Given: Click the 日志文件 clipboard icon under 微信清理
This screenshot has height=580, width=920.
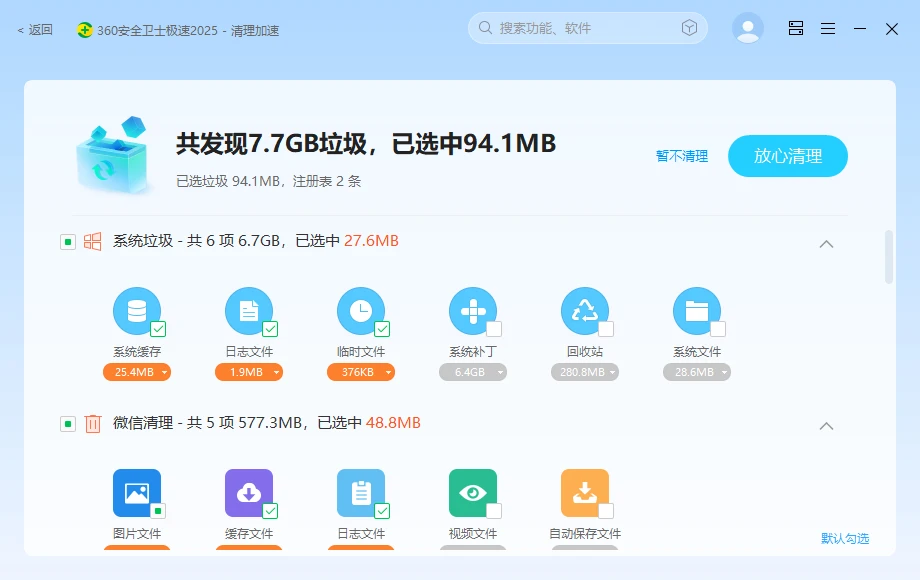Looking at the screenshot, I should click(361, 493).
